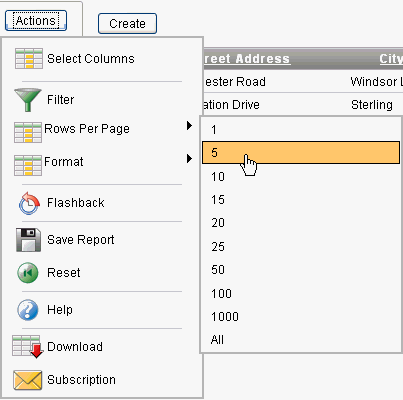The height and width of the screenshot is (400, 403).
Task: Click the Rows Per Page table icon
Action: 28,132
